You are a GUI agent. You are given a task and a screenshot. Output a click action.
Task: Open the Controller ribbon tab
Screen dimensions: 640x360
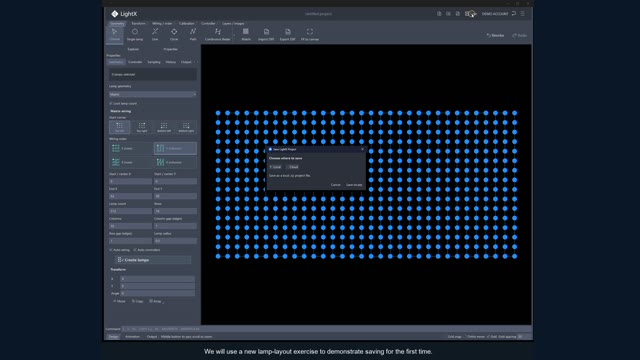point(208,23)
